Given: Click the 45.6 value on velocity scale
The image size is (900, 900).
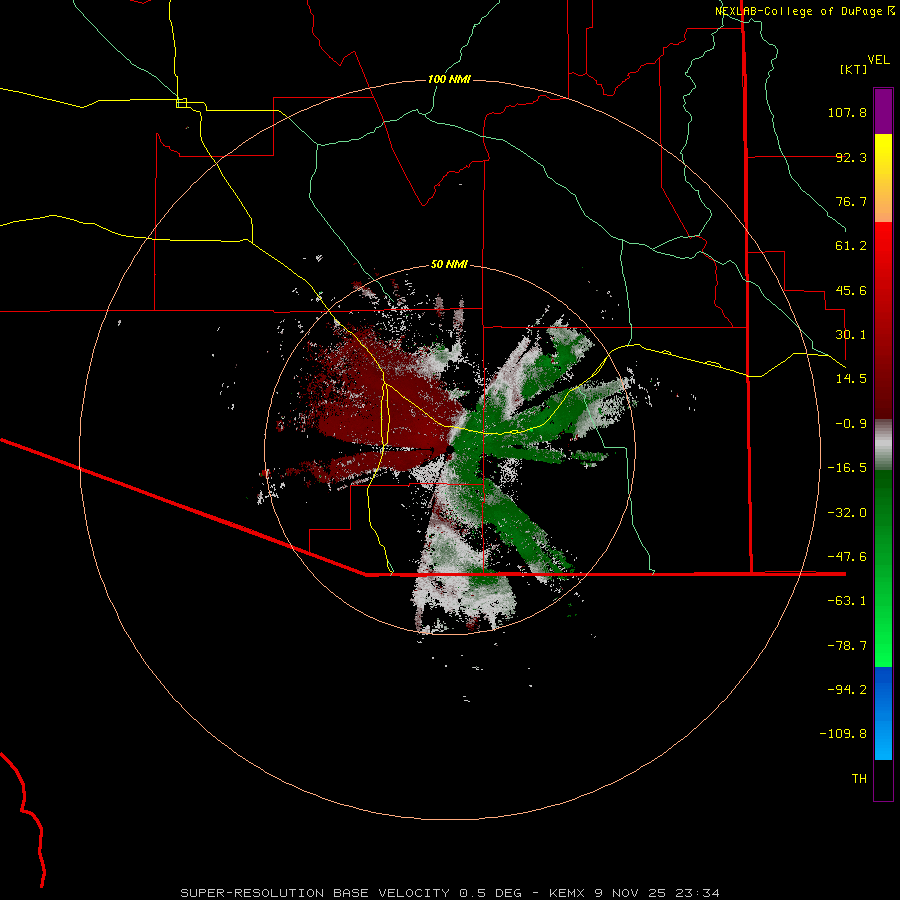Looking at the screenshot, I should [x=851, y=290].
